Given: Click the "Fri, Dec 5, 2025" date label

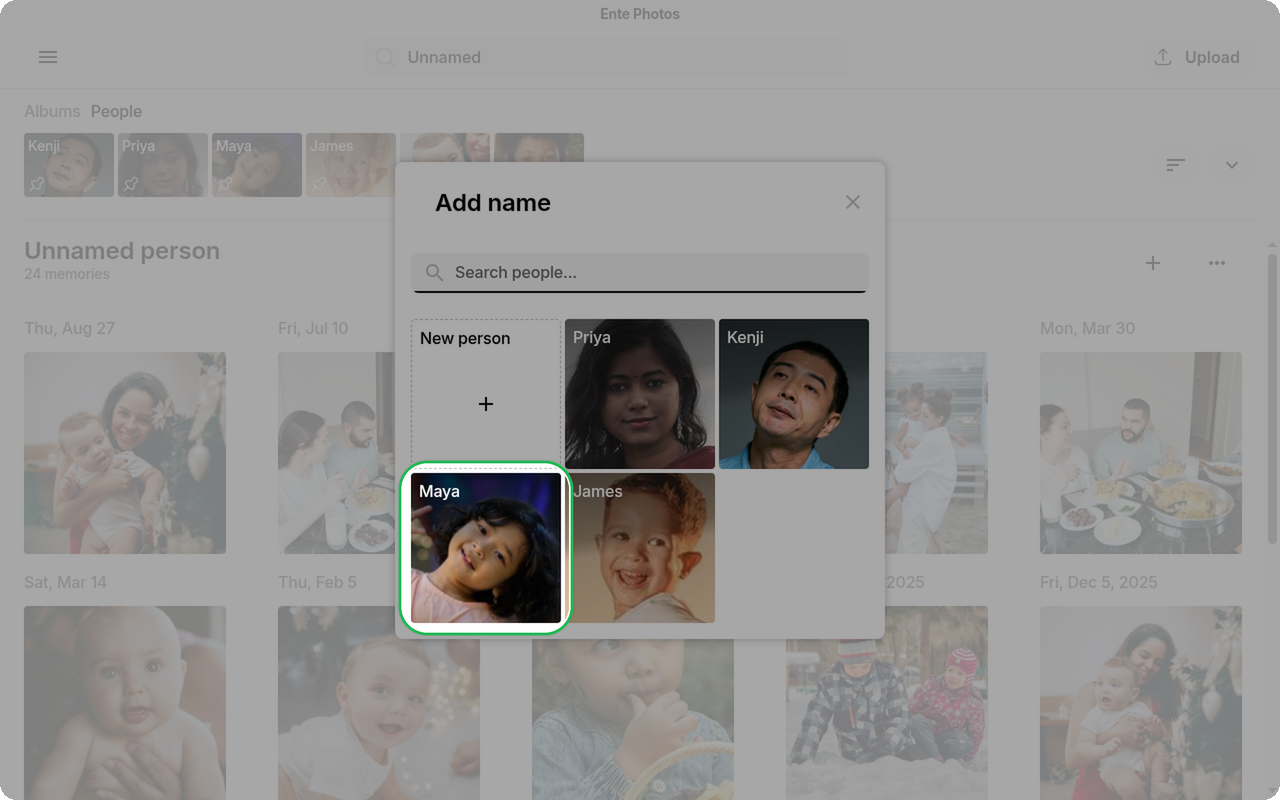Looking at the screenshot, I should pos(1099,582).
